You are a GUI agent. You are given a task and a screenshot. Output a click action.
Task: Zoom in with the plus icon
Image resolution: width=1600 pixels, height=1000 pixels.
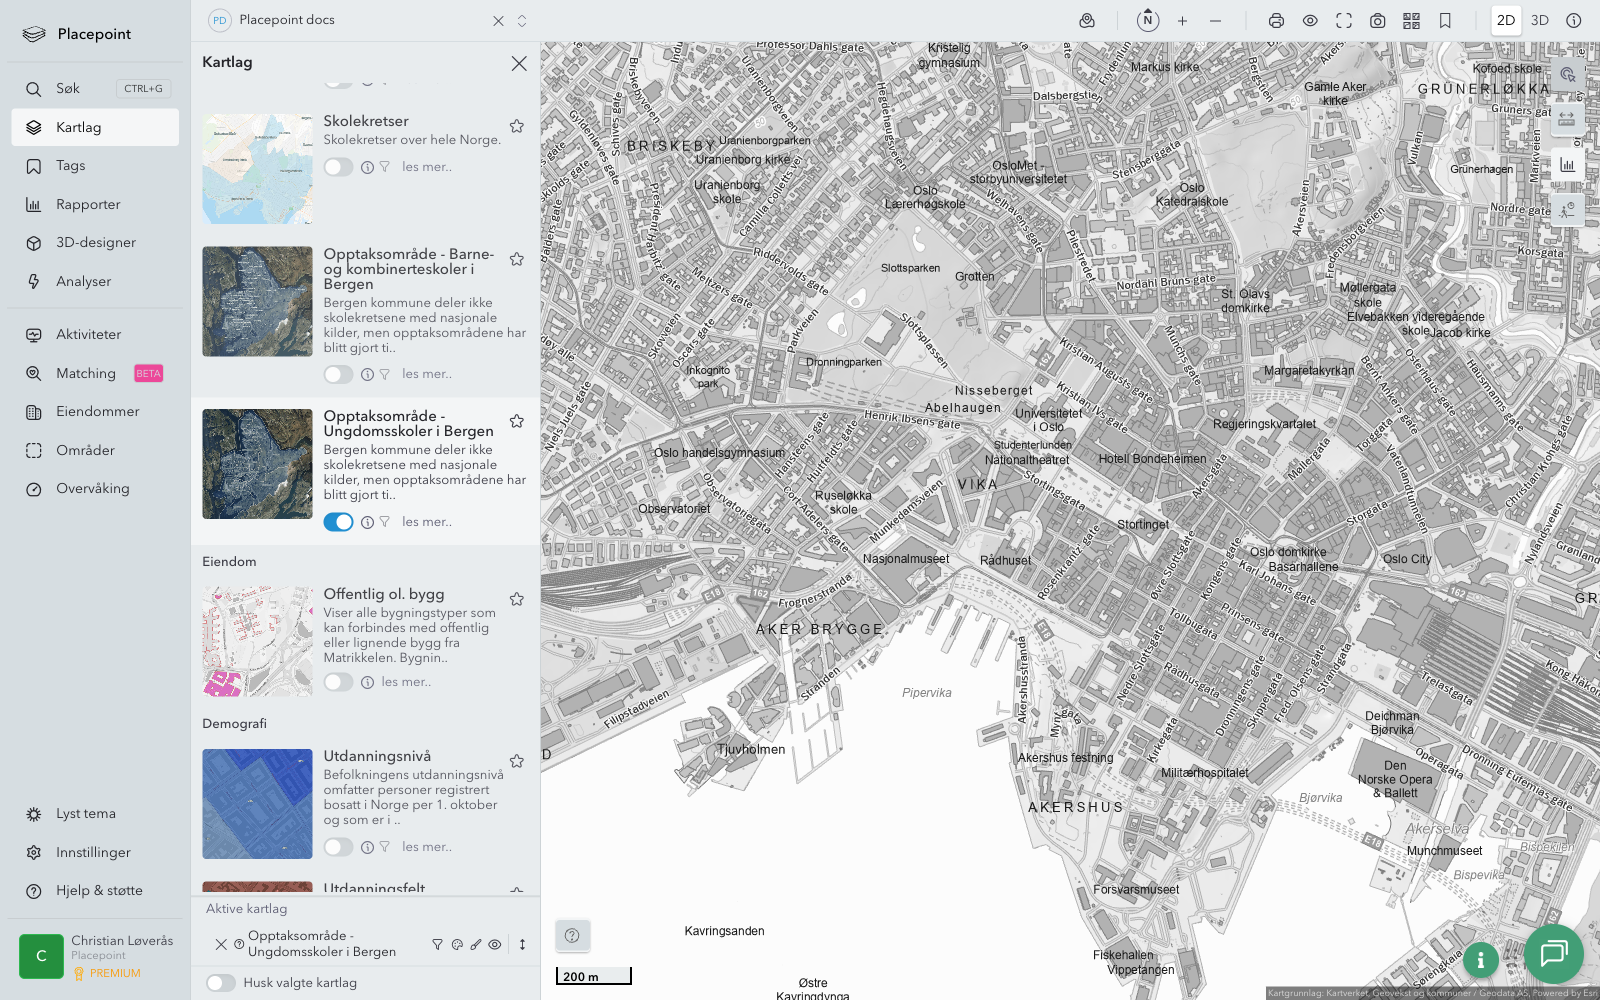click(x=1182, y=21)
